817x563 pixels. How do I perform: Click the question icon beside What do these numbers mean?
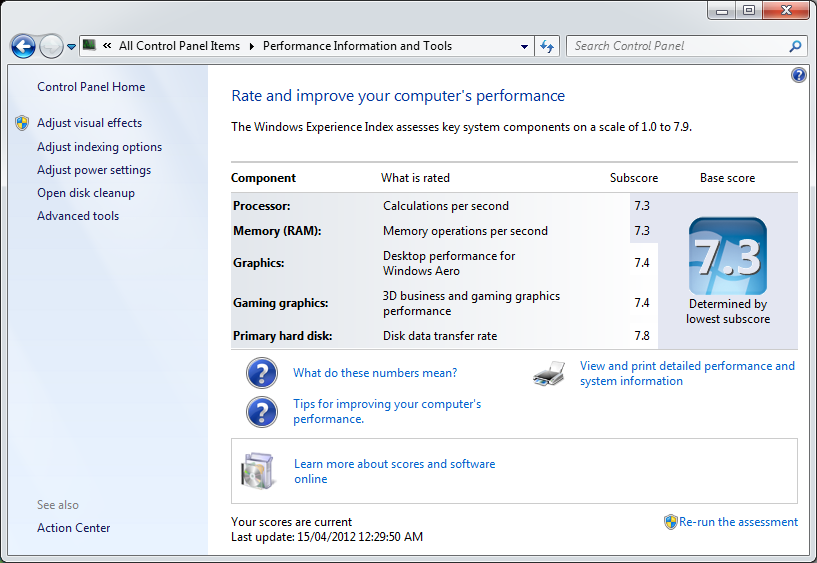click(262, 373)
